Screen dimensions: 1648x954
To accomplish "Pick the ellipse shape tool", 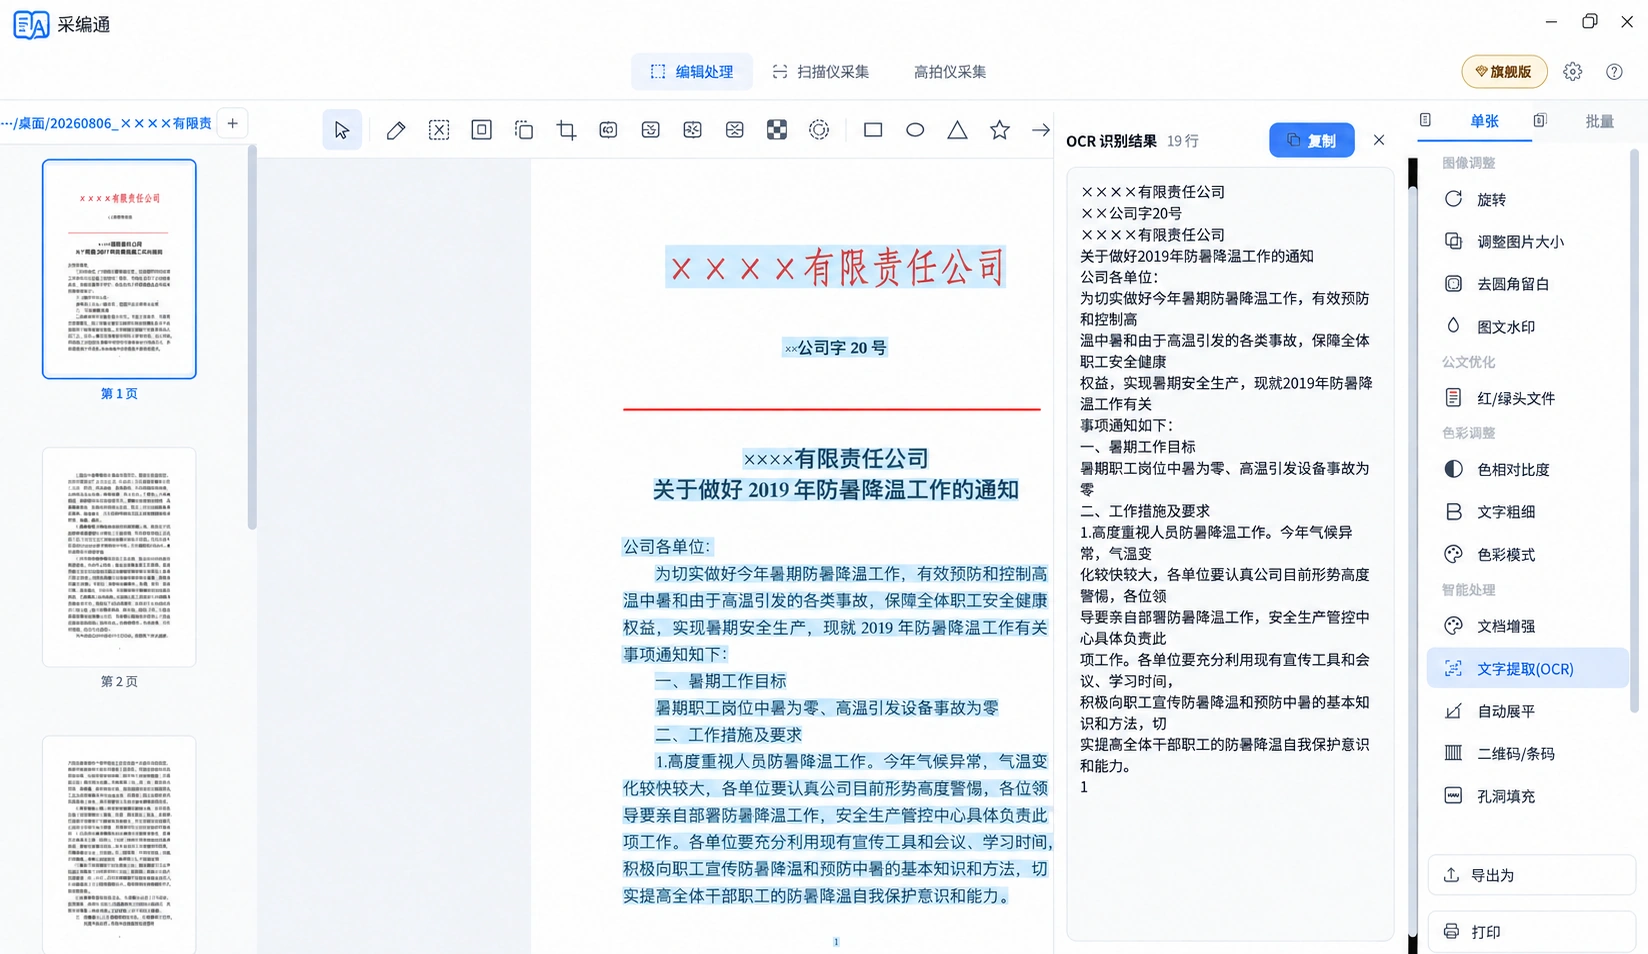I will pyautogui.click(x=915, y=130).
